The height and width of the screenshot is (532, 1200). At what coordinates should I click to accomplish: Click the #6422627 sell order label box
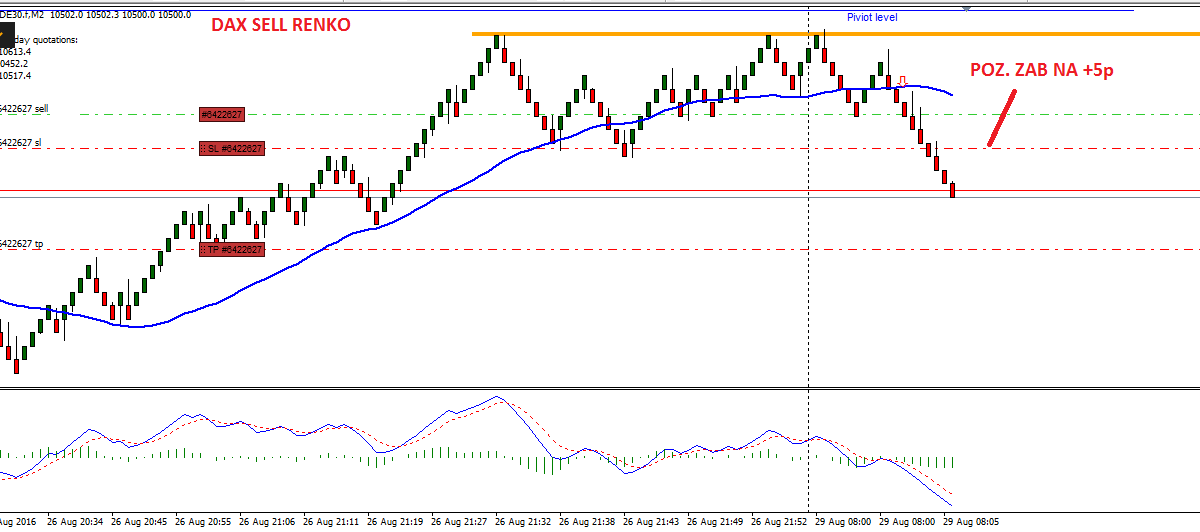[x=223, y=115]
